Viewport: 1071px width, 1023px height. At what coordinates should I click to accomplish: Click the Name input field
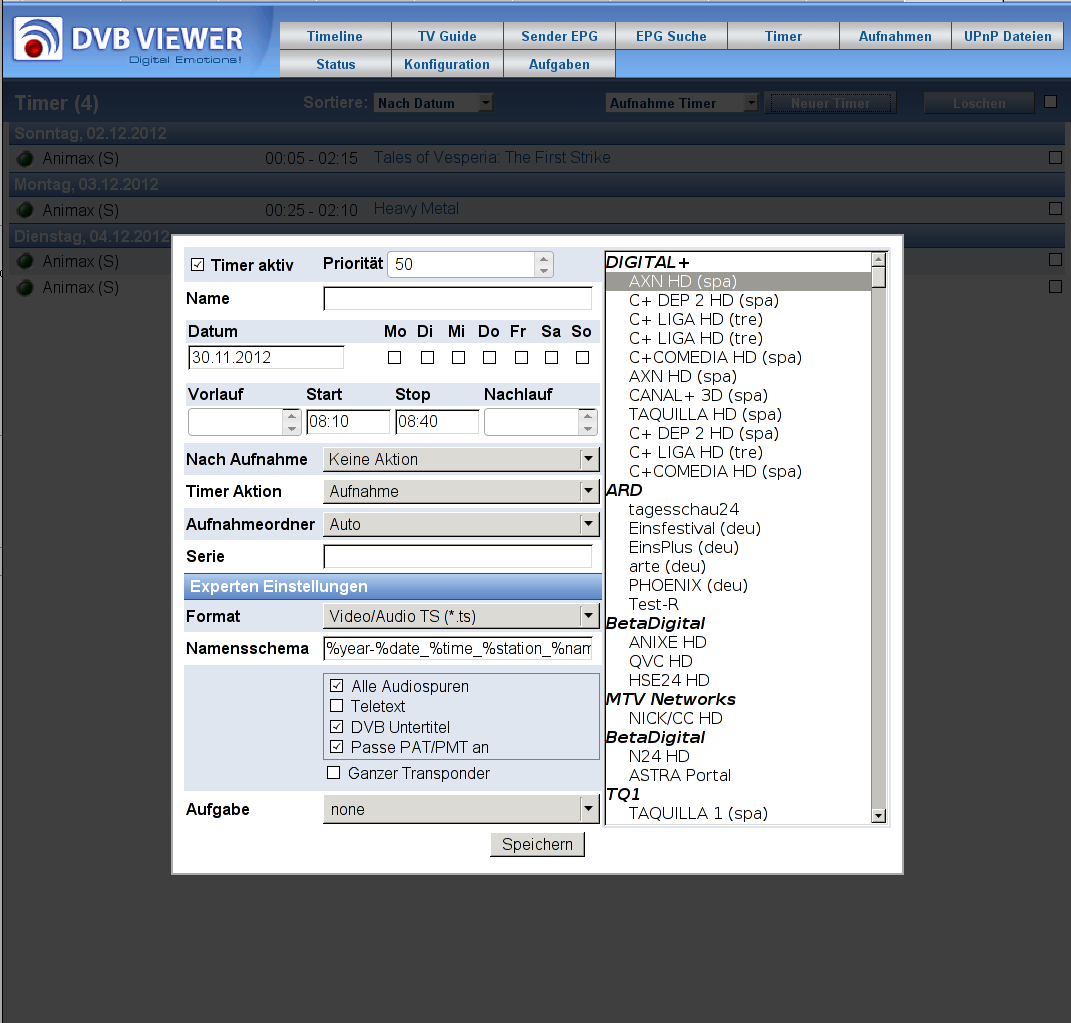tap(457, 298)
